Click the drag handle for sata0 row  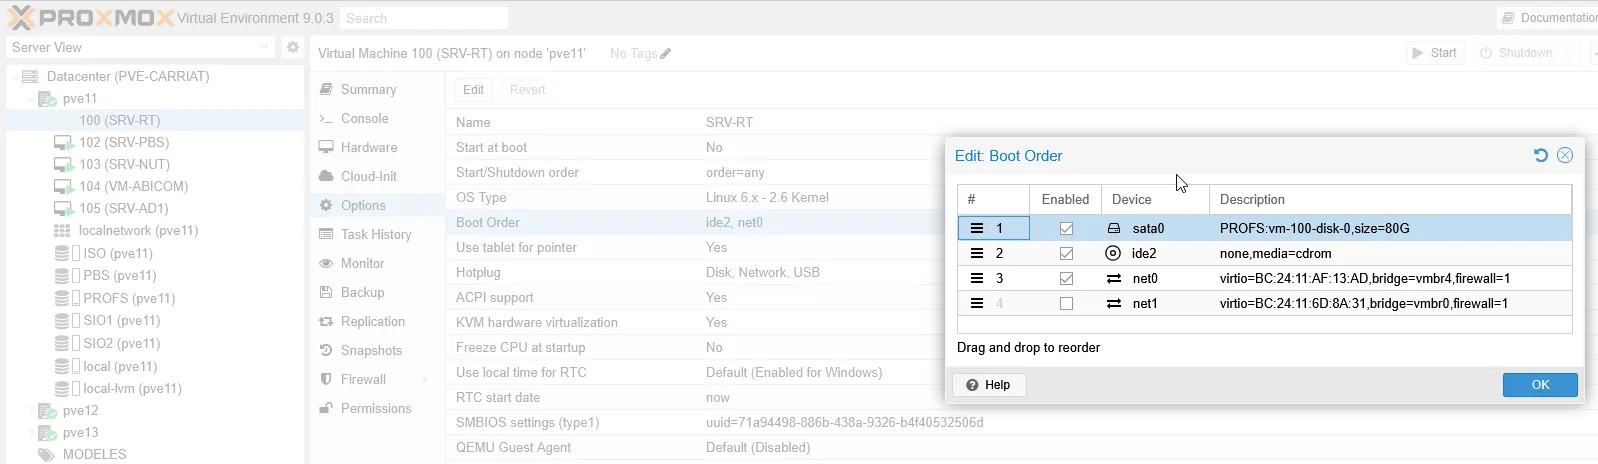(x=977, y=228)
